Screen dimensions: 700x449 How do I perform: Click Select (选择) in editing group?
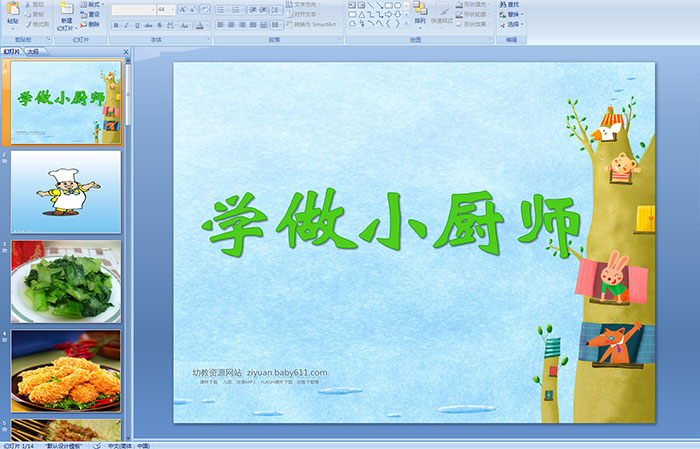pyautogui.click(x=511, y=24)
